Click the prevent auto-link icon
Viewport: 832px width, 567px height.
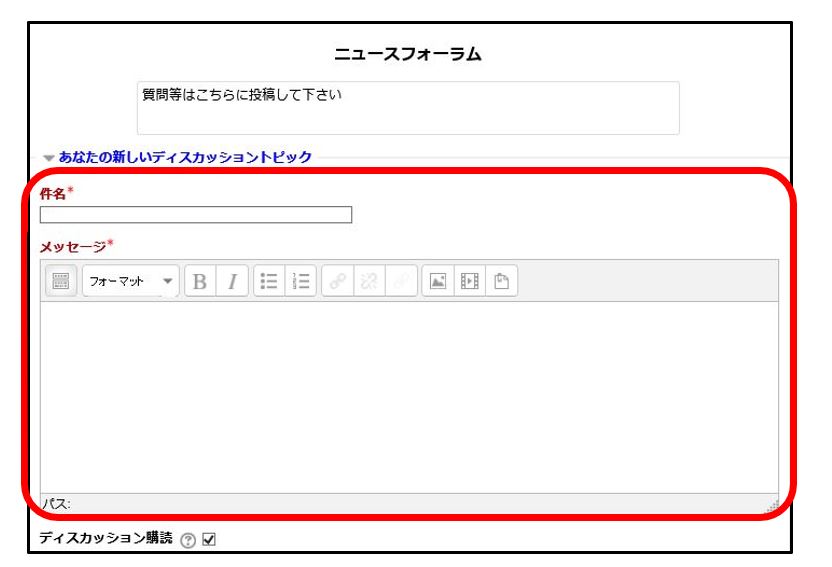coord(397,282)
